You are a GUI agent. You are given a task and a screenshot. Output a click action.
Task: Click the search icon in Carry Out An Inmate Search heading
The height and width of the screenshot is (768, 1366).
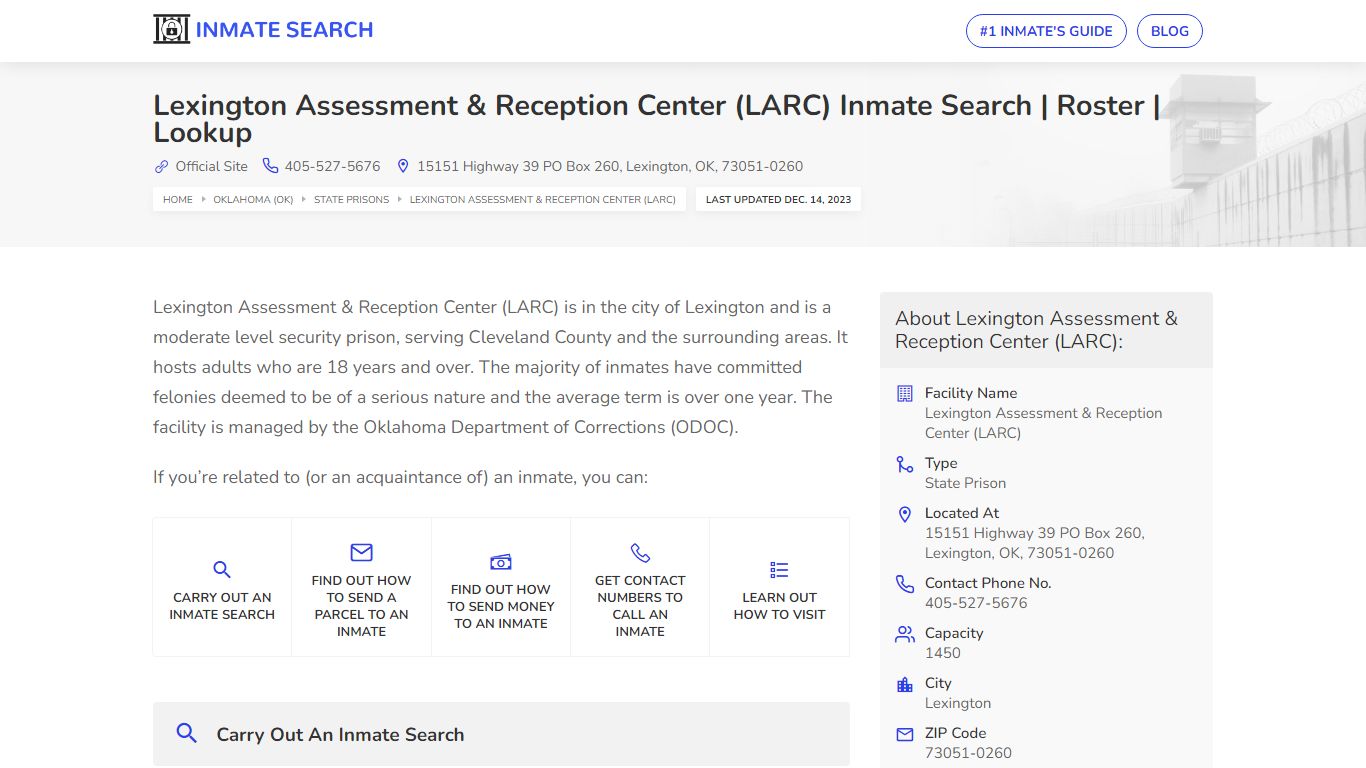point(186,733)
